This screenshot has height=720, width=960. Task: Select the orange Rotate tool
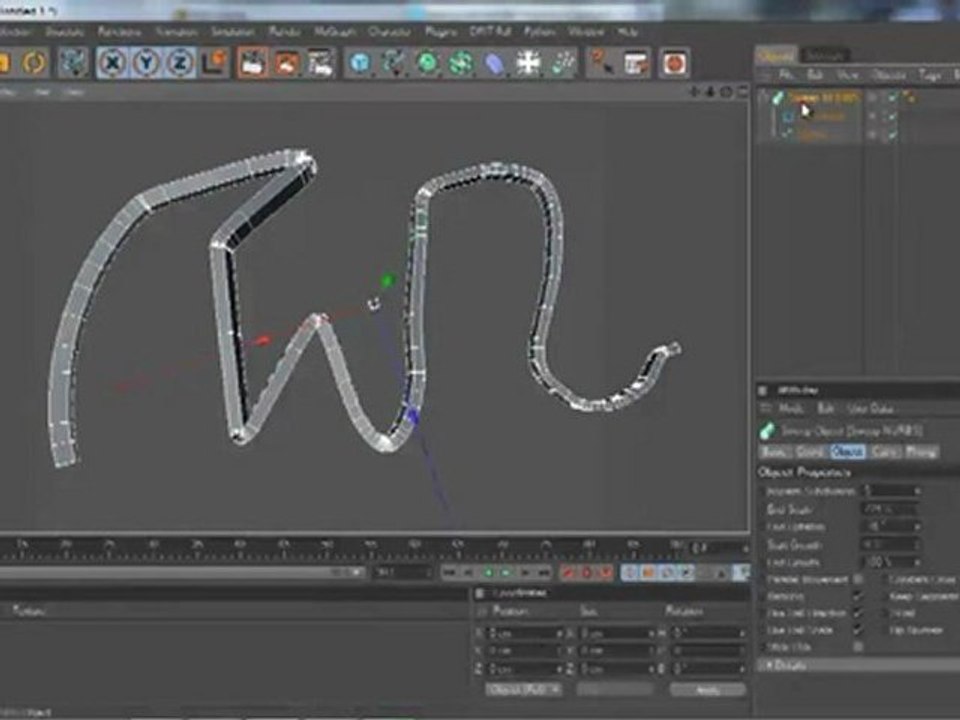pyautogui.click(x=34, y=62)
